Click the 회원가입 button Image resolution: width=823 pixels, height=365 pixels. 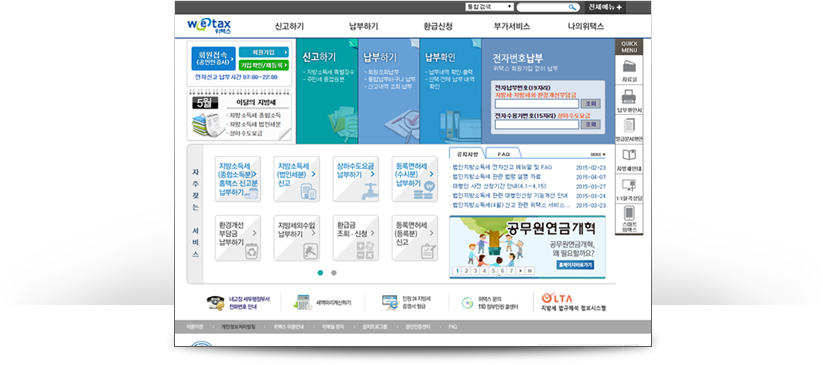[263, 52]
